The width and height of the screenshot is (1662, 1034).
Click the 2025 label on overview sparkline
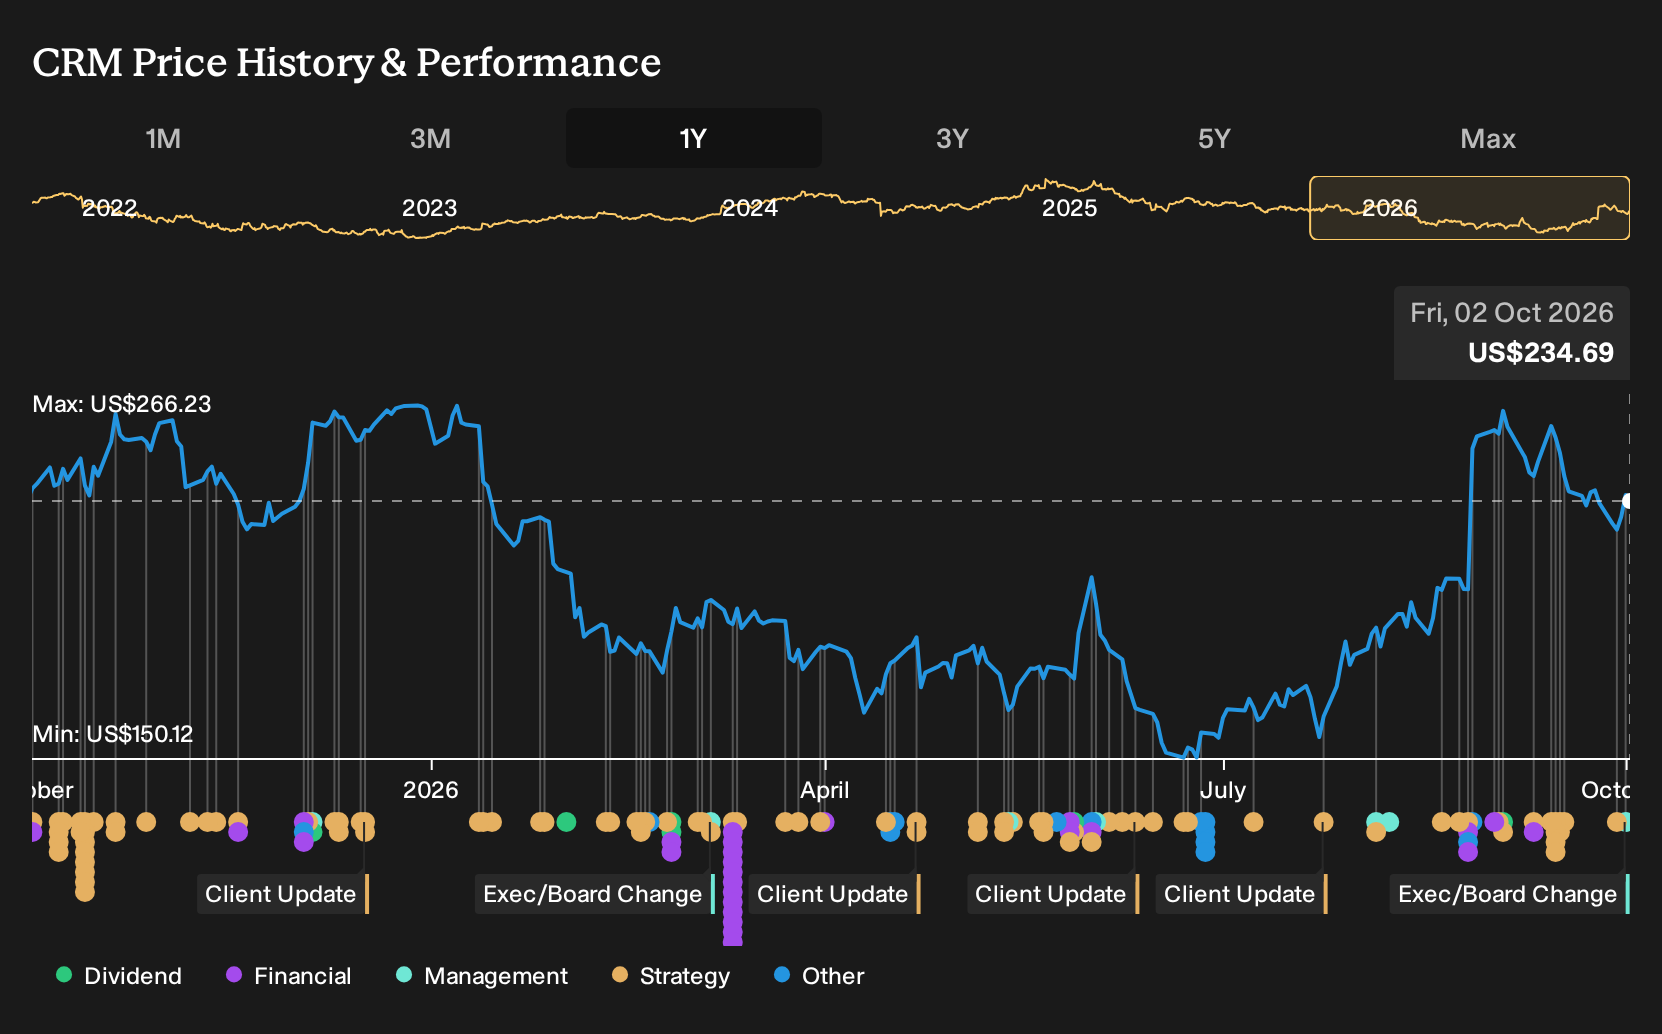tap(1069, 208)
